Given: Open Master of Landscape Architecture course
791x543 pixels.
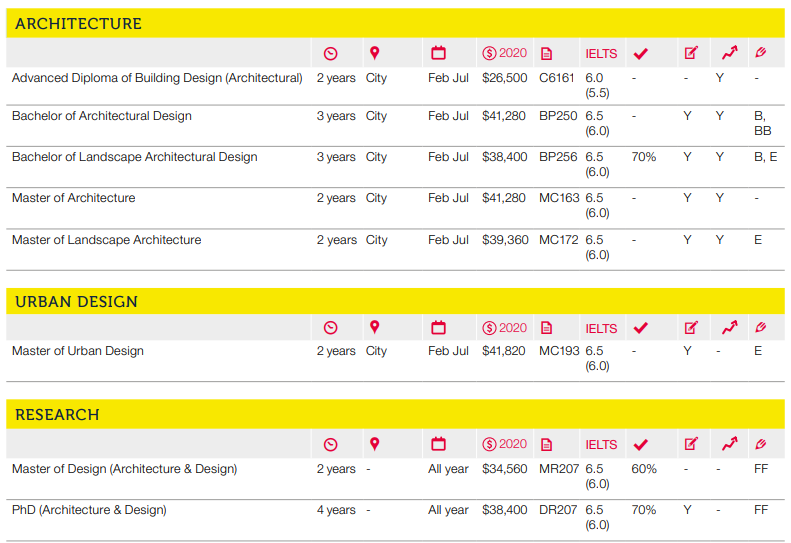Looking at the screenshot, I should 106,240.
